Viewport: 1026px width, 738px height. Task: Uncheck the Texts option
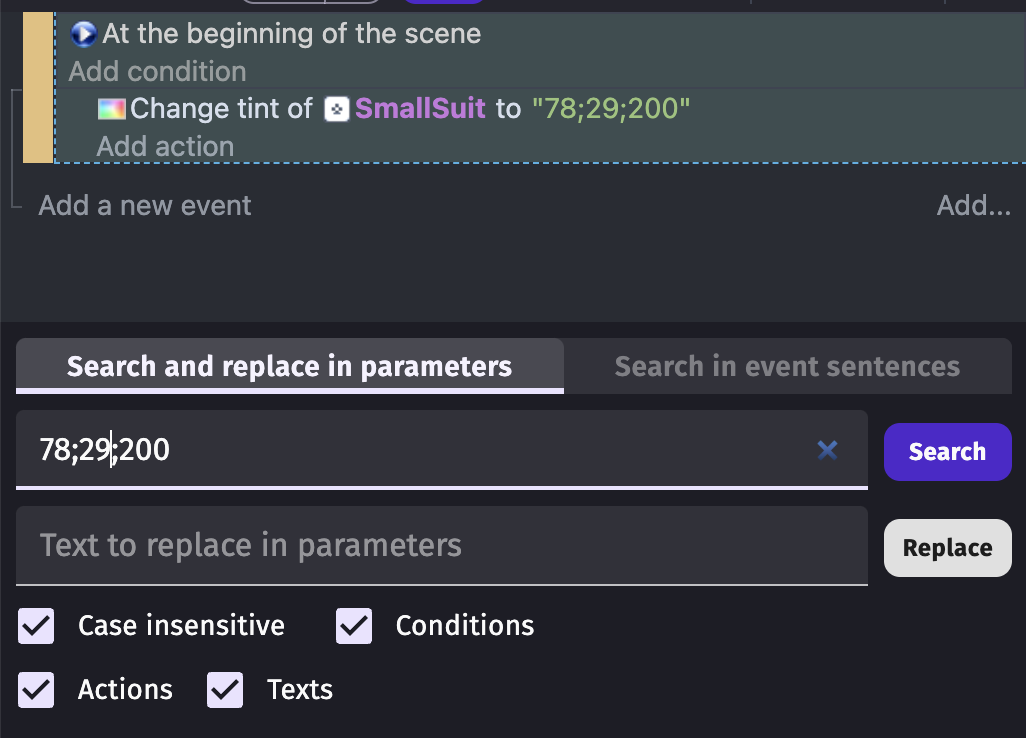[225, 689]
